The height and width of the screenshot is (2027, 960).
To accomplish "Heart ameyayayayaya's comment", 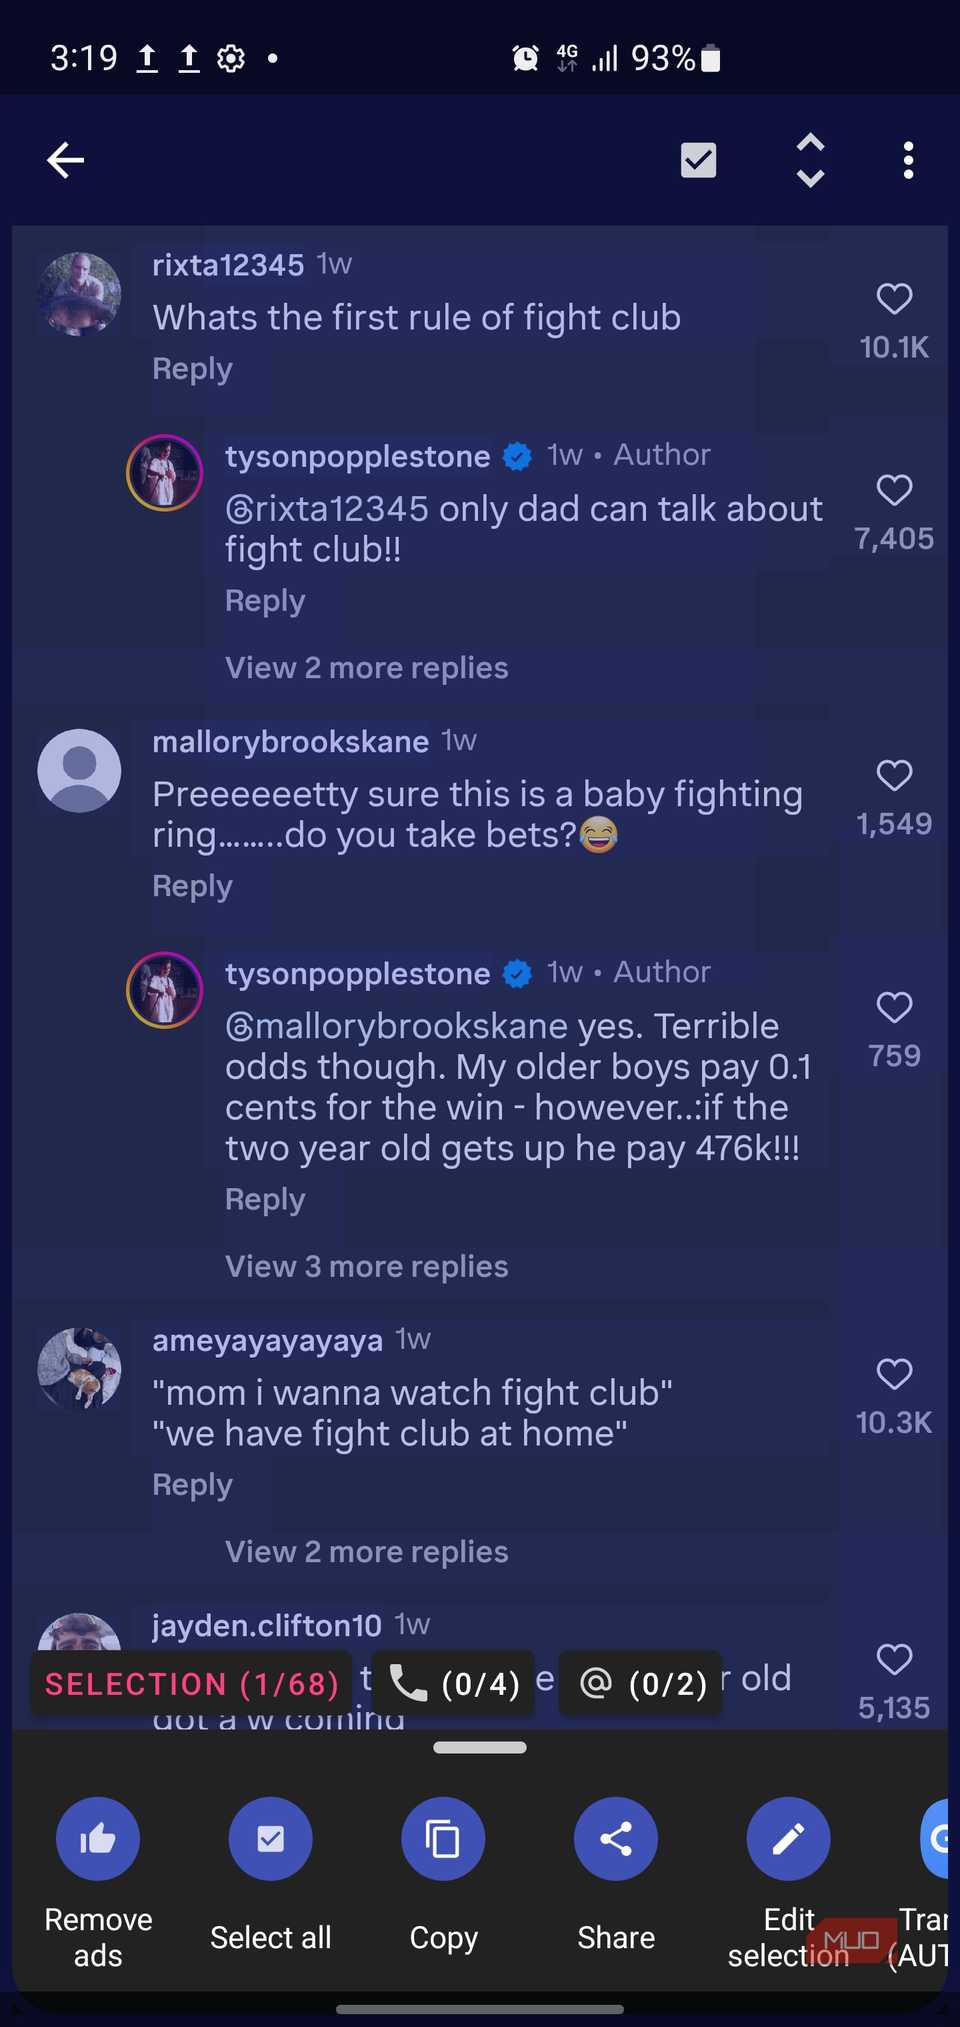I will click(x=894, y=1374).
